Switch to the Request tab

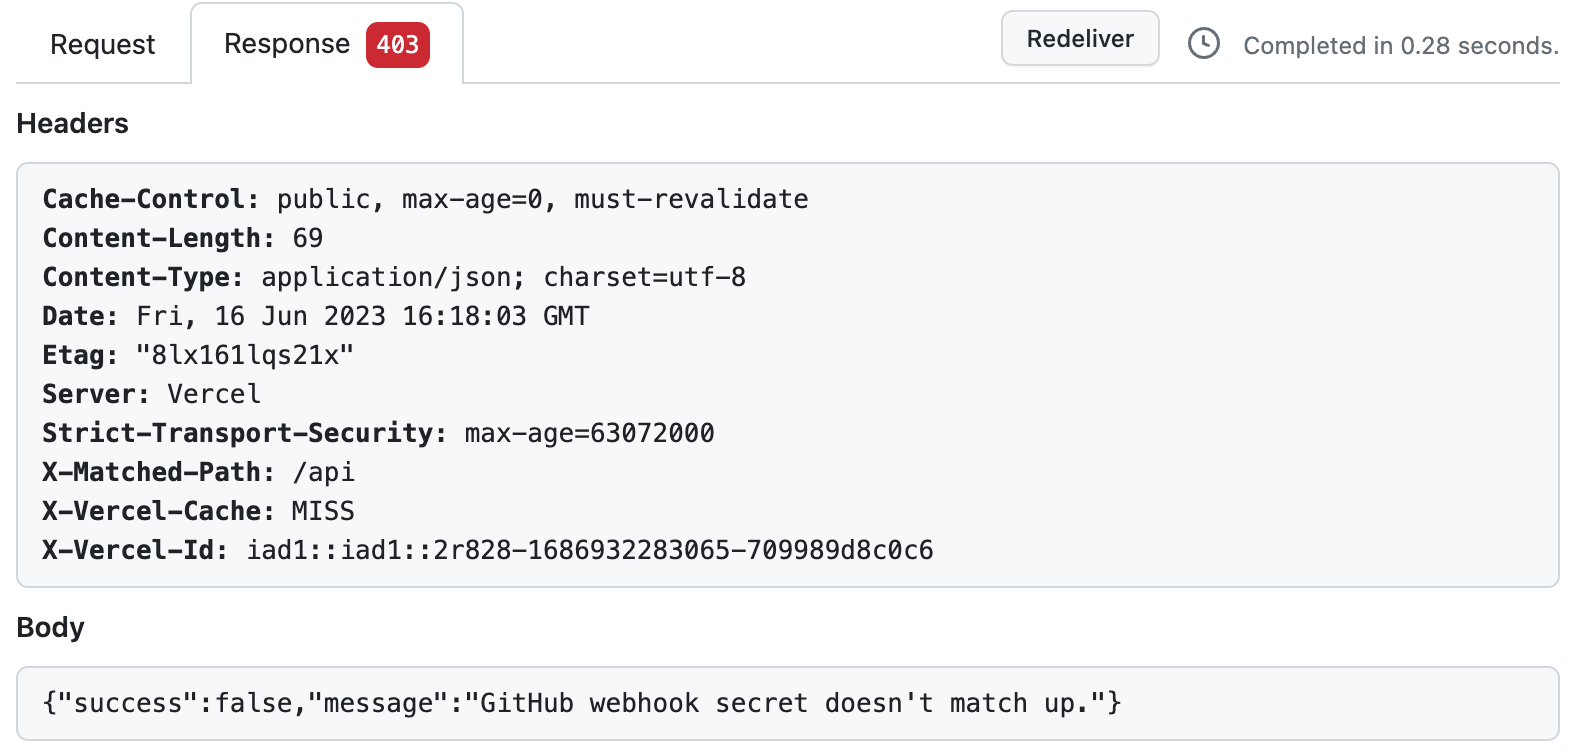[x=103, y=44]
